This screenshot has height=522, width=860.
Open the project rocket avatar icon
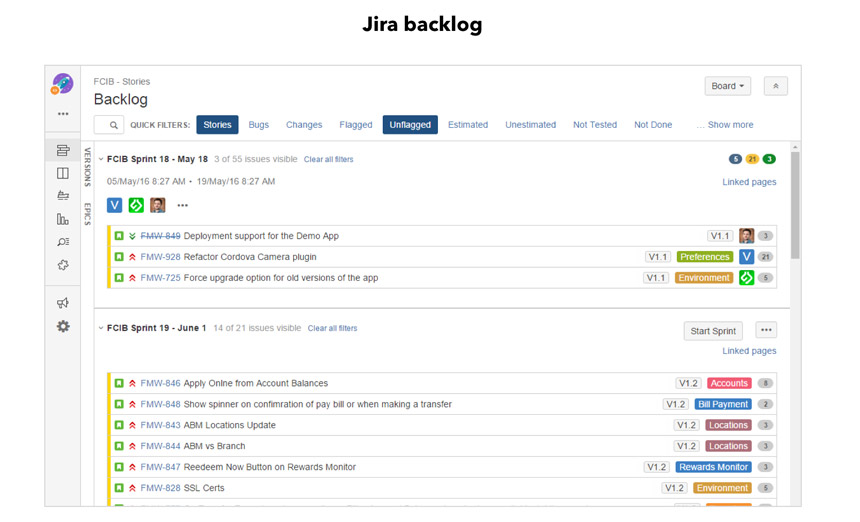pyautogui.click(x=63, y=84)
